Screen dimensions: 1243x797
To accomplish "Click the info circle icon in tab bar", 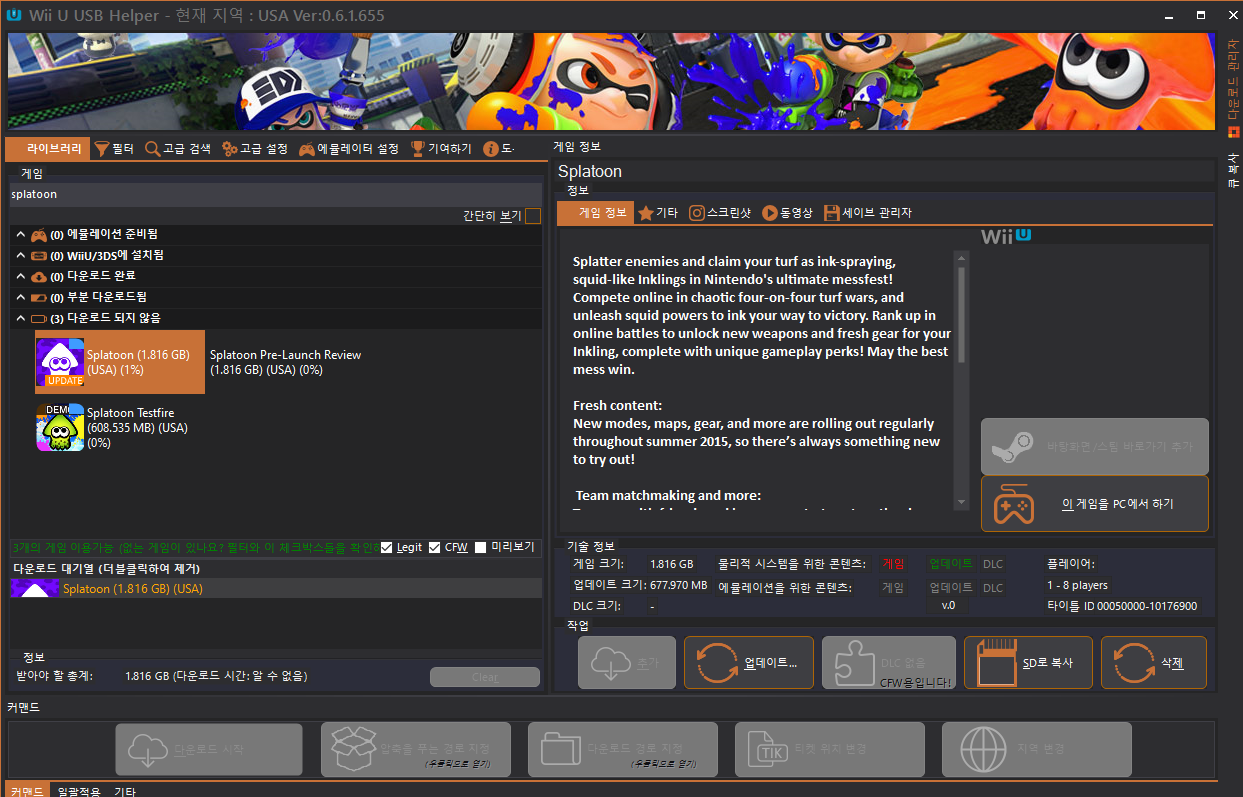I will coord(491,149).
